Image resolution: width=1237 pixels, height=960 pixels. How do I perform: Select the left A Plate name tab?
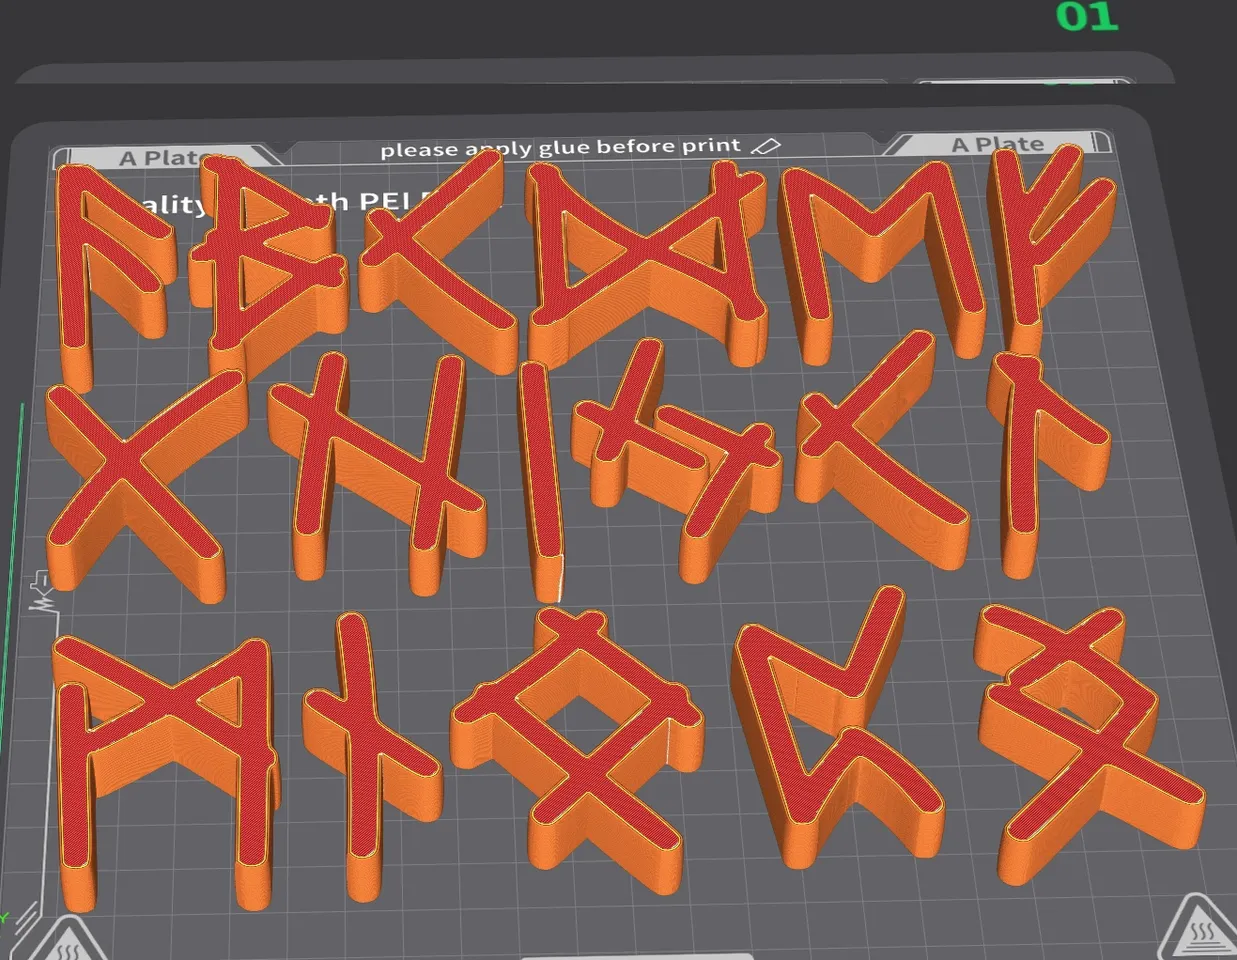pos(160,157)
